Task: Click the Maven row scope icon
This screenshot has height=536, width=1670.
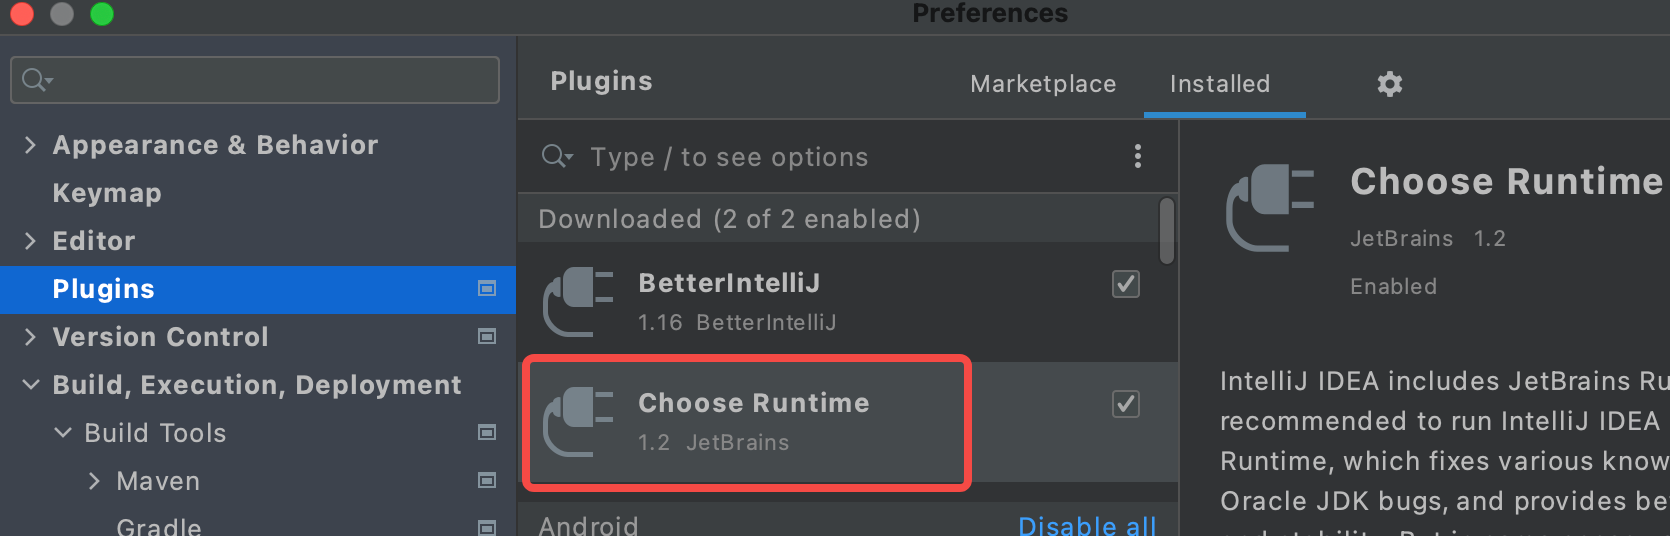Action: click(487, 481)
